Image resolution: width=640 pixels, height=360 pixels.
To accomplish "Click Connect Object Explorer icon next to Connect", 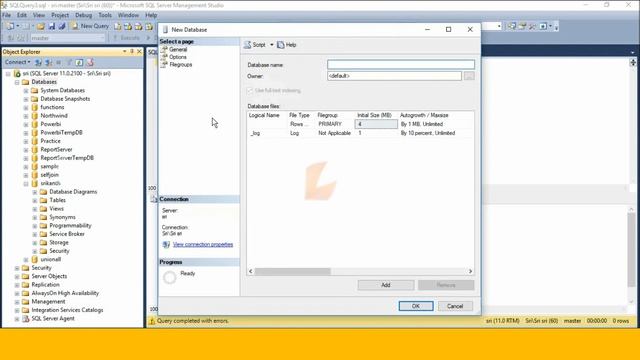I will coord(38,62).
